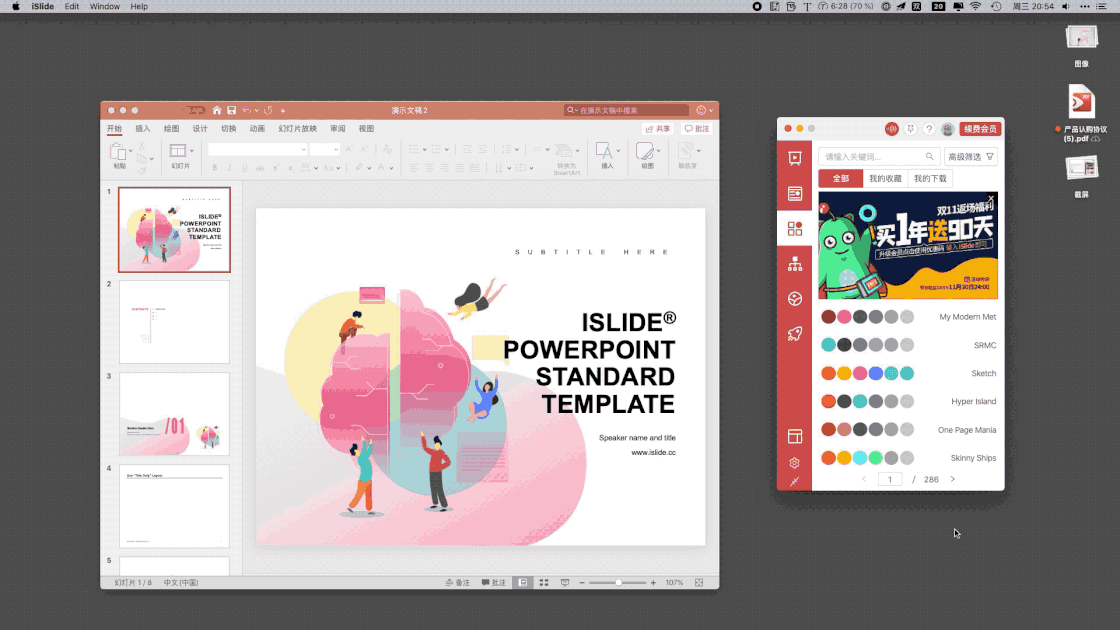This screenshot has height=630, width=1120.
Task: Click the smiley feedback icon in PowerPoint
Action: click(x=701, y=110)
